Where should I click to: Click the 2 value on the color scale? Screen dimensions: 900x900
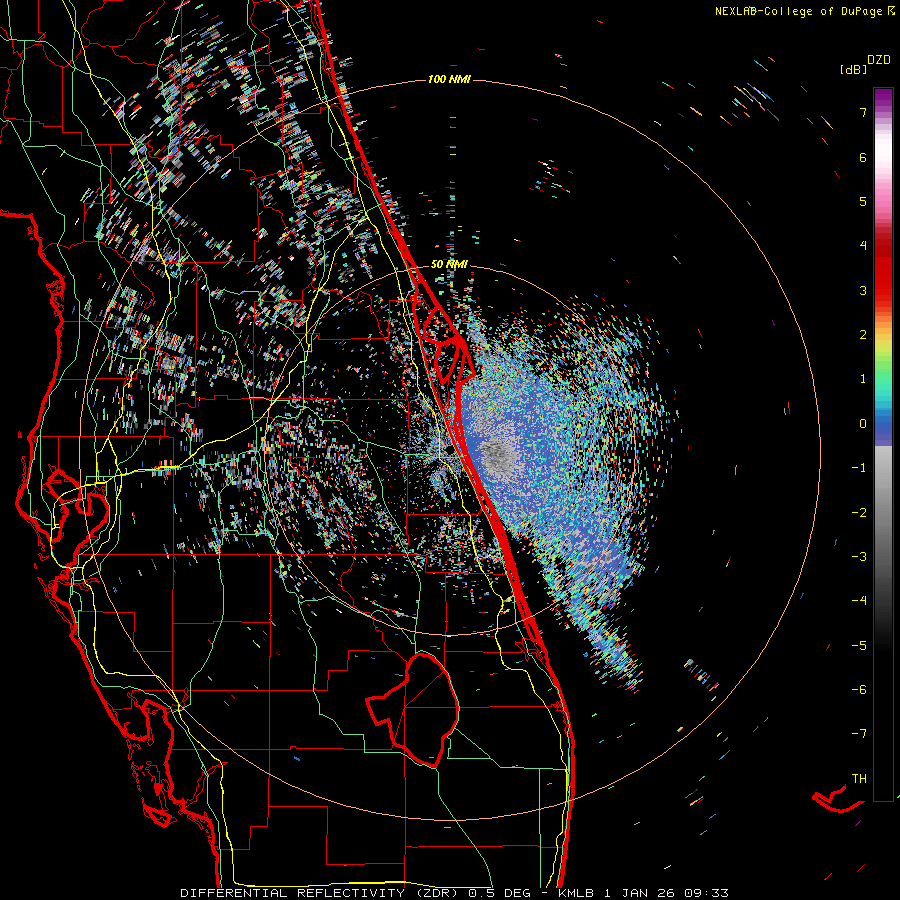point(863,335)
